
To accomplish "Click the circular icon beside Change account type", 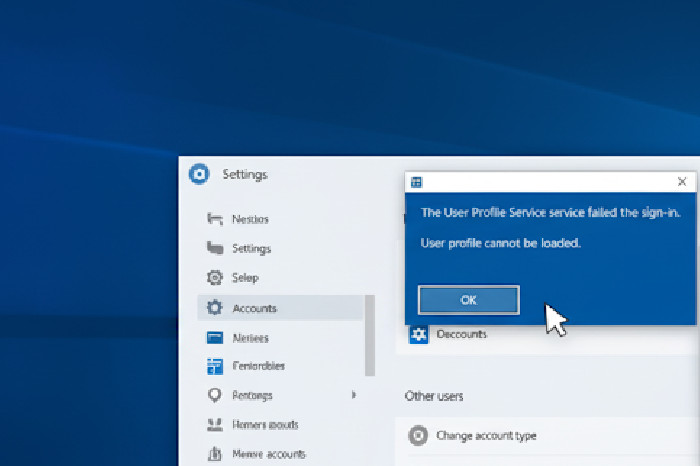I will 418,436.
